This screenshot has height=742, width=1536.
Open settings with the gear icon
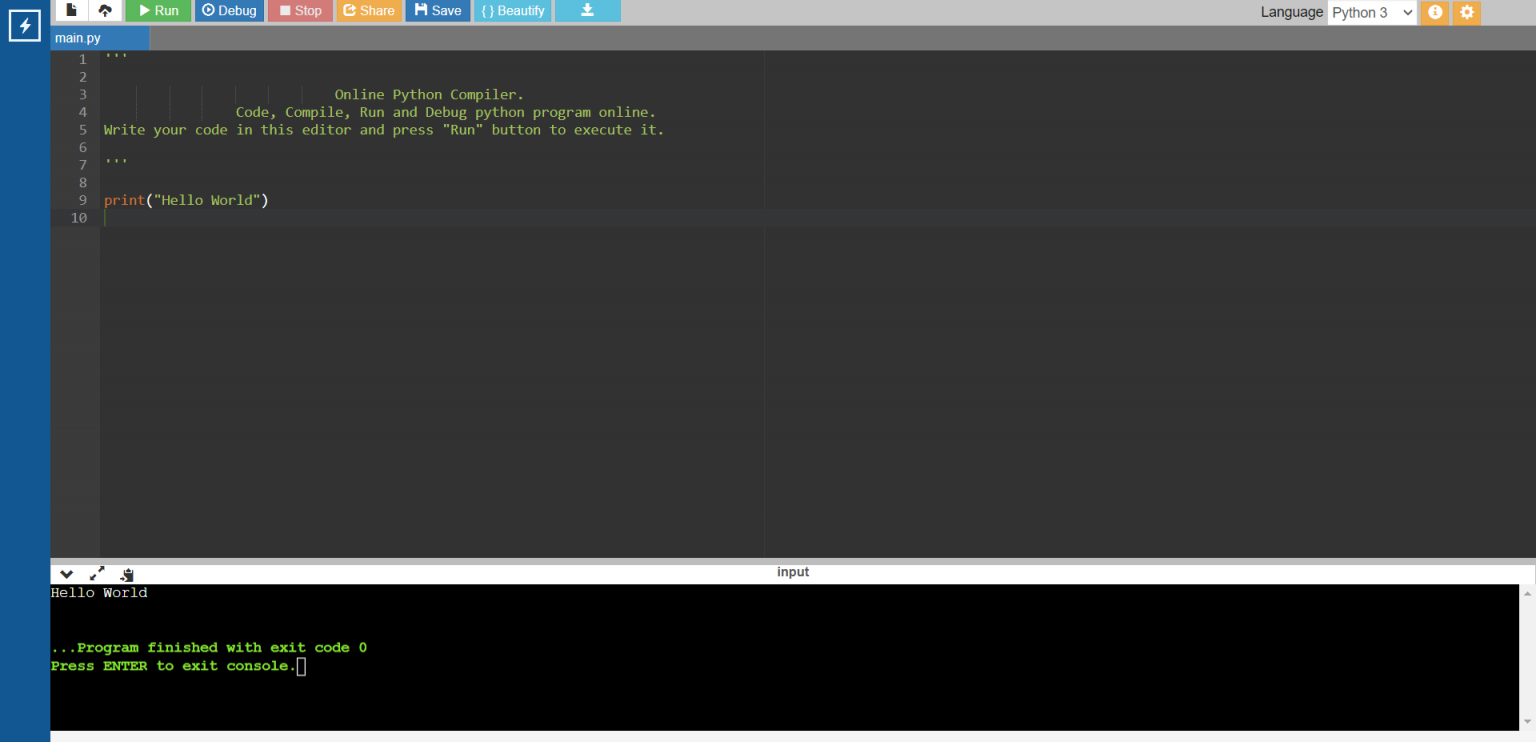coord(1467,12)
